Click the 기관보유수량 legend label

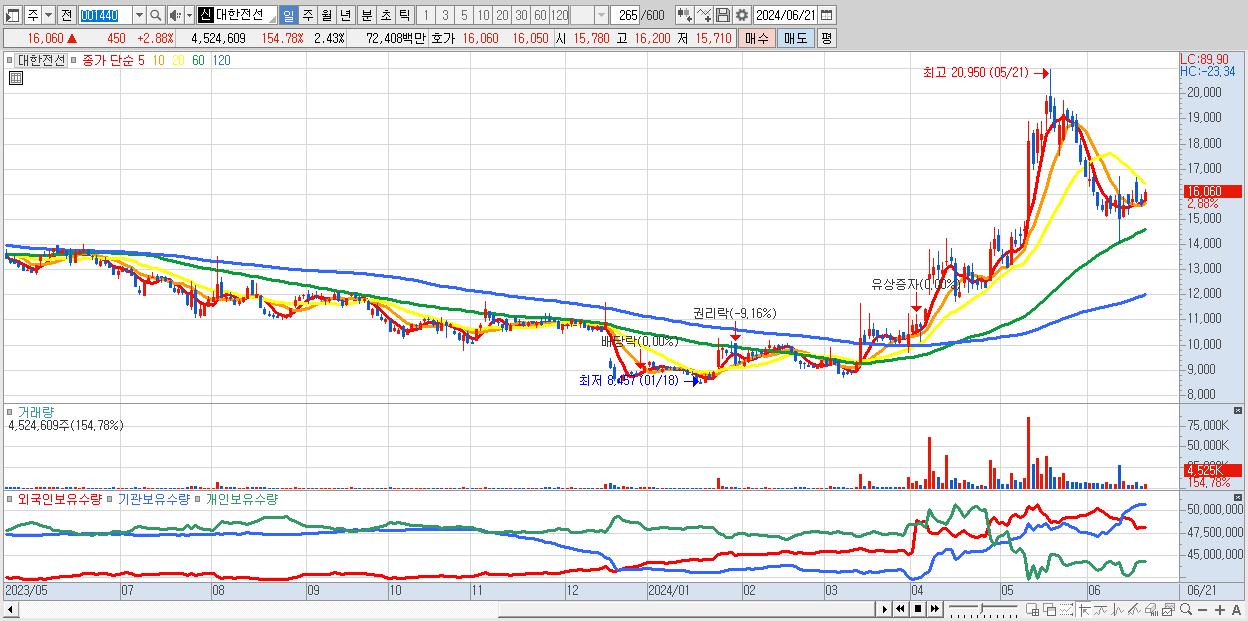tap(154, 498)
